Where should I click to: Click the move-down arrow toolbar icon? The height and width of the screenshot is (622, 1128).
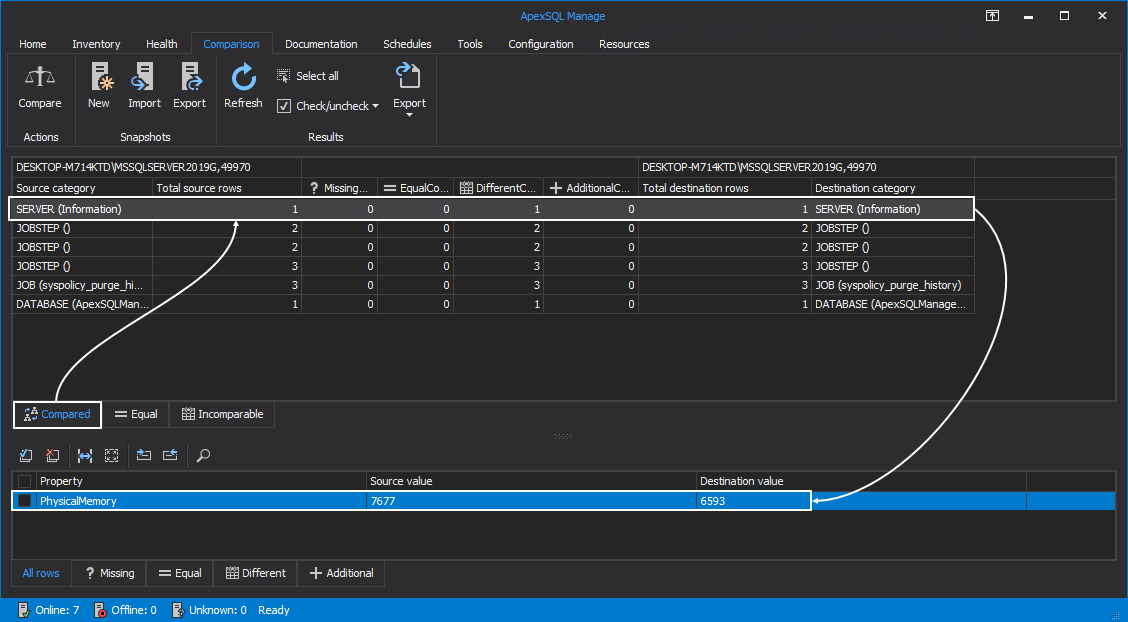click(x=144, y=455)
